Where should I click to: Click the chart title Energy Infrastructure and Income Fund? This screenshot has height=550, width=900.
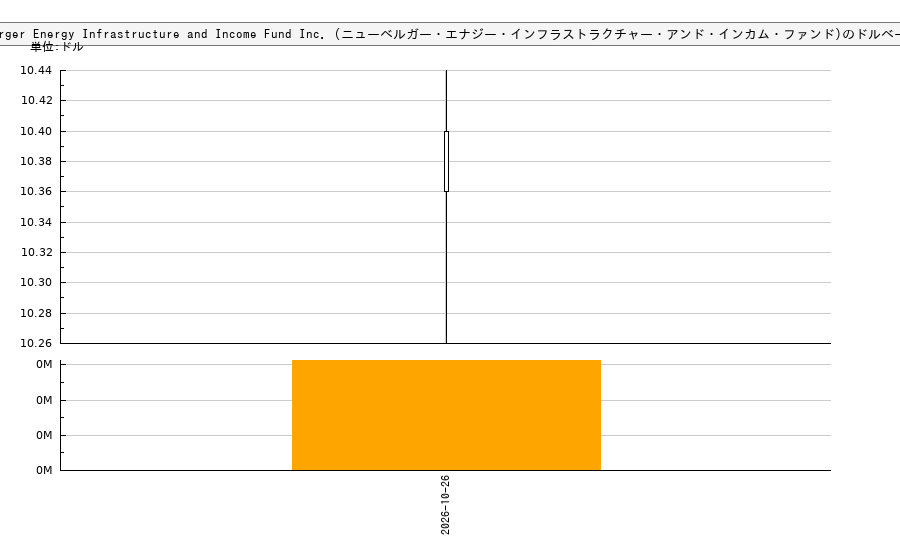pyautogui.click(x=162, y=34)
